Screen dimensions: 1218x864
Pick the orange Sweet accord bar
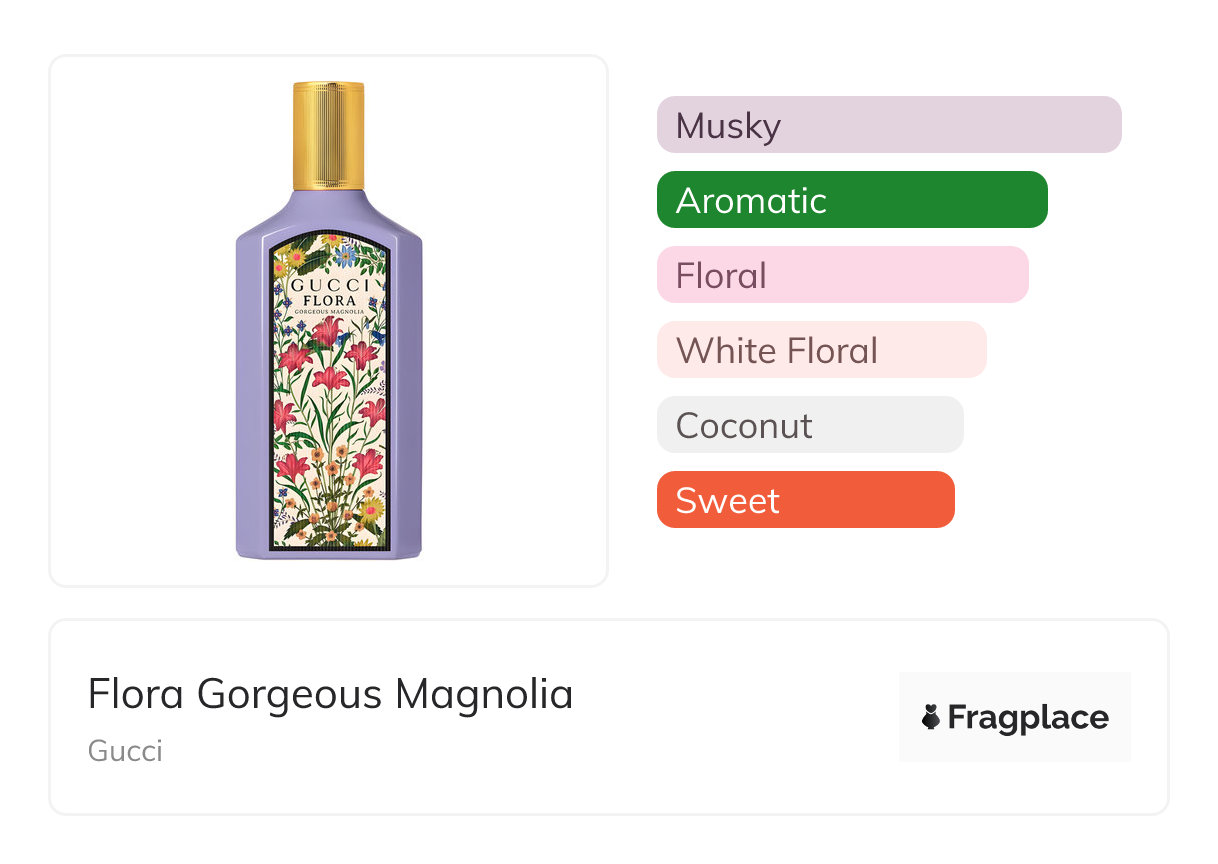pyautogui.click(x=805, y=500)
